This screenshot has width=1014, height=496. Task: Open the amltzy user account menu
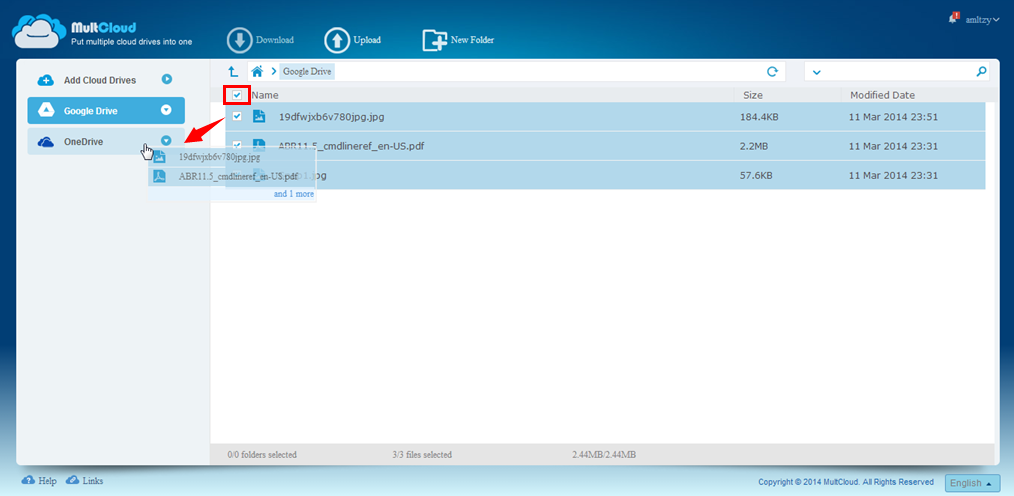(x=982, y=19)
